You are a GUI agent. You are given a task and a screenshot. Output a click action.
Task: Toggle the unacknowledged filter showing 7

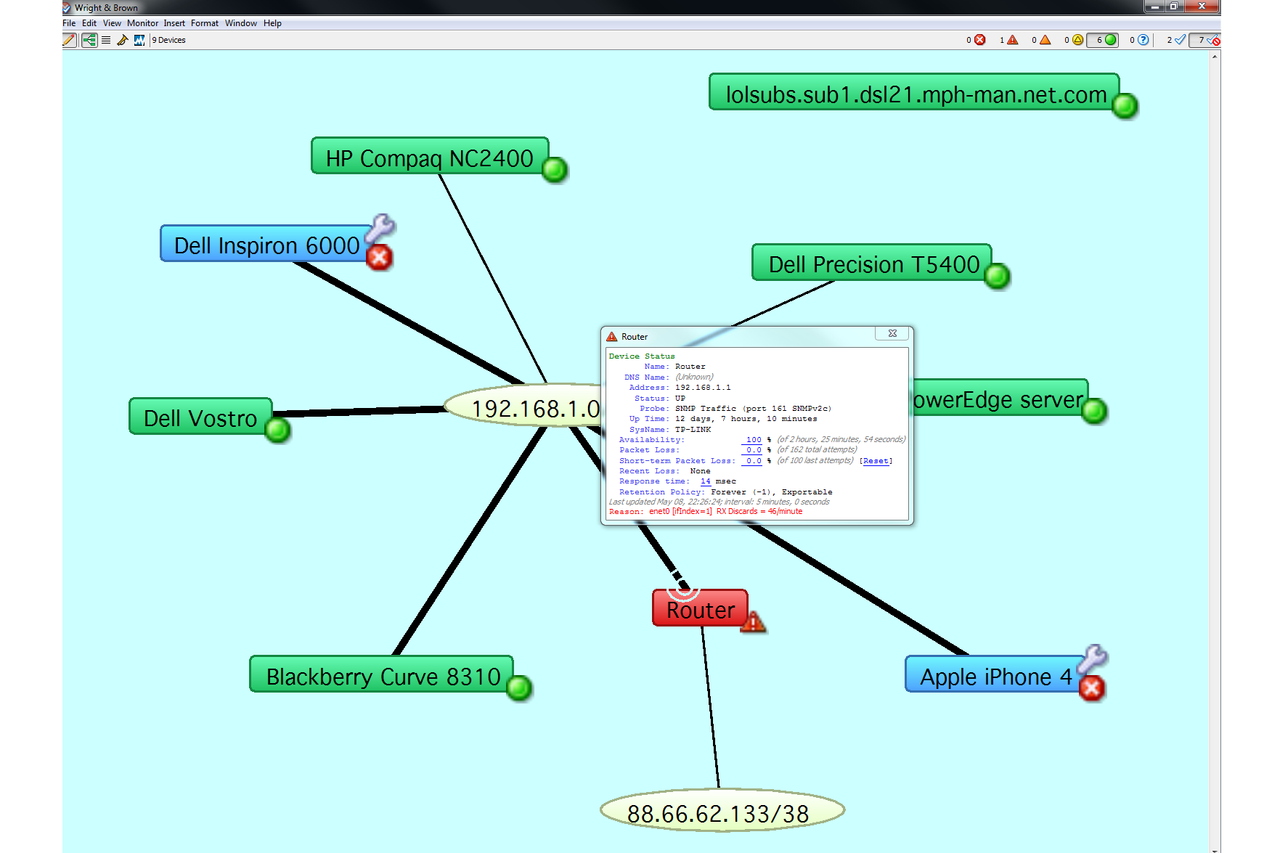1206,40
